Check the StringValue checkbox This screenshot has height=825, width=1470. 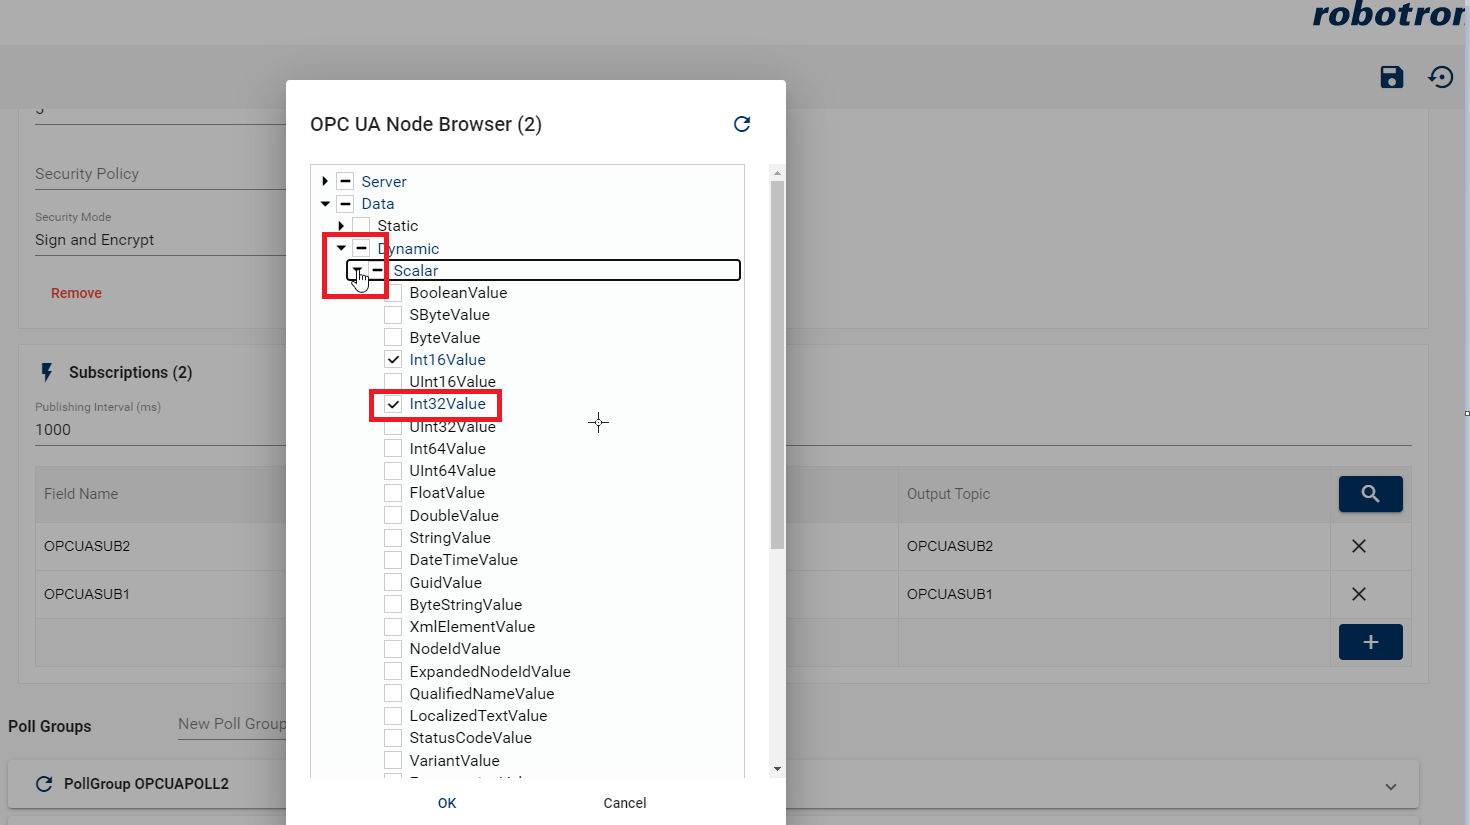click(x=393, y=538)
